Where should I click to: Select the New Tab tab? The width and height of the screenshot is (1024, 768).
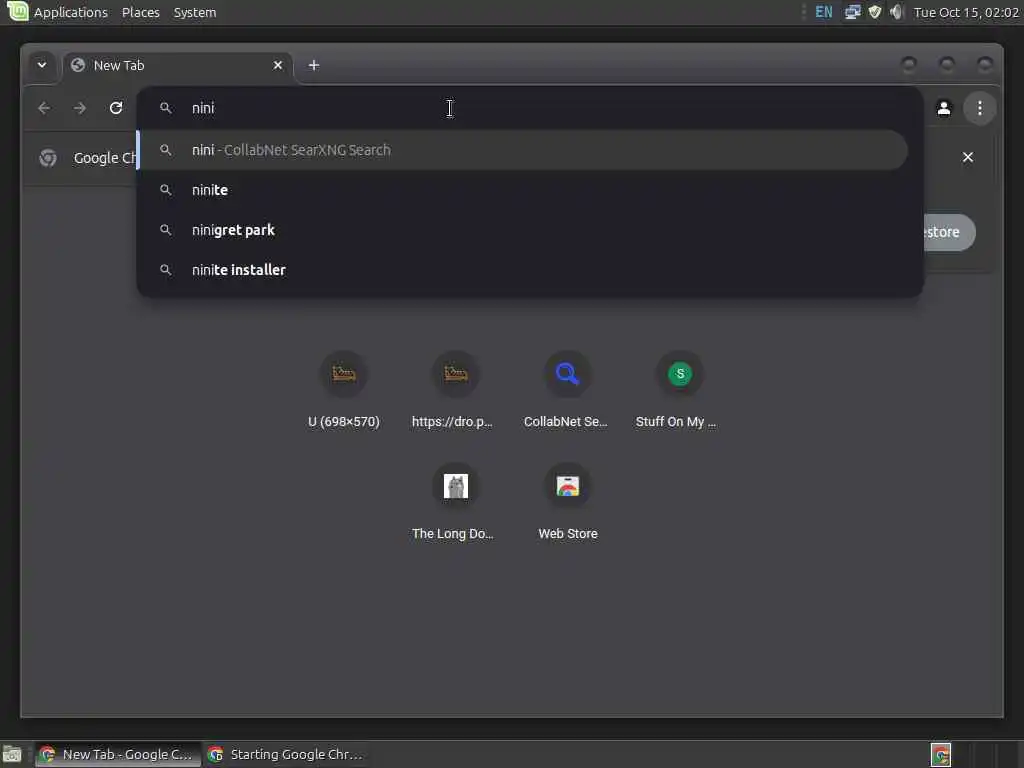pos(177,65)
